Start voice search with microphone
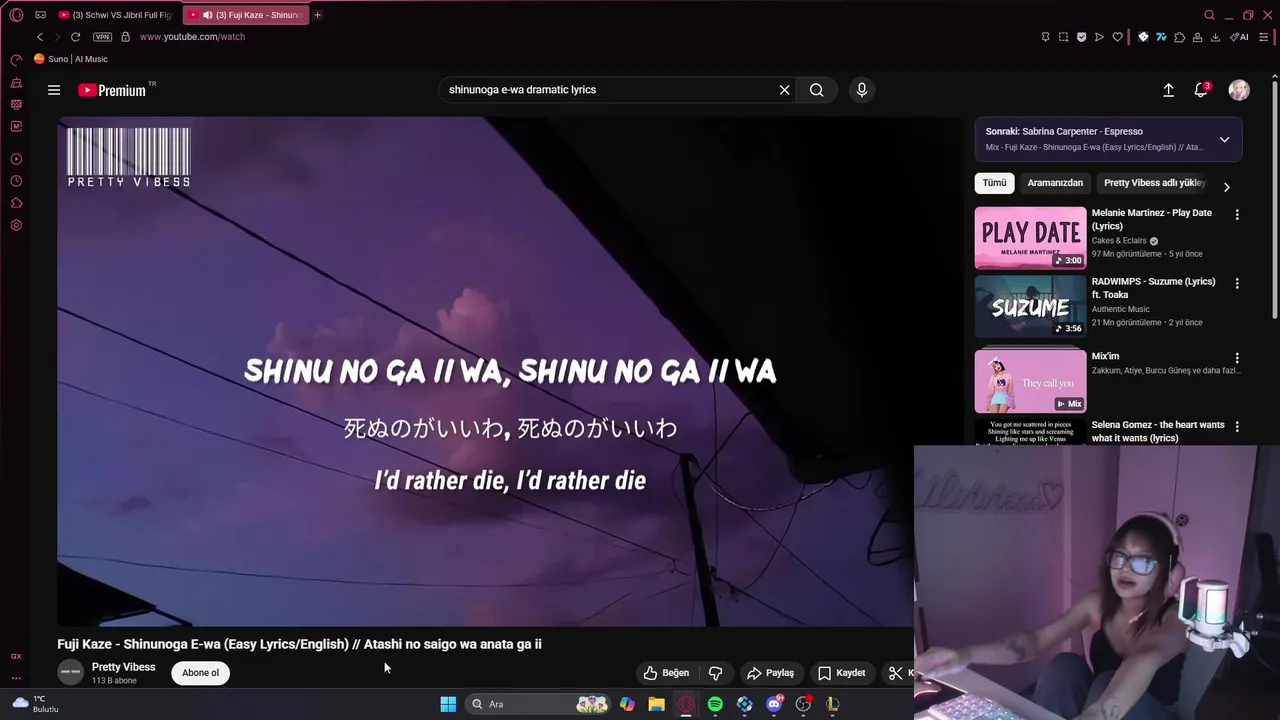 862,90
